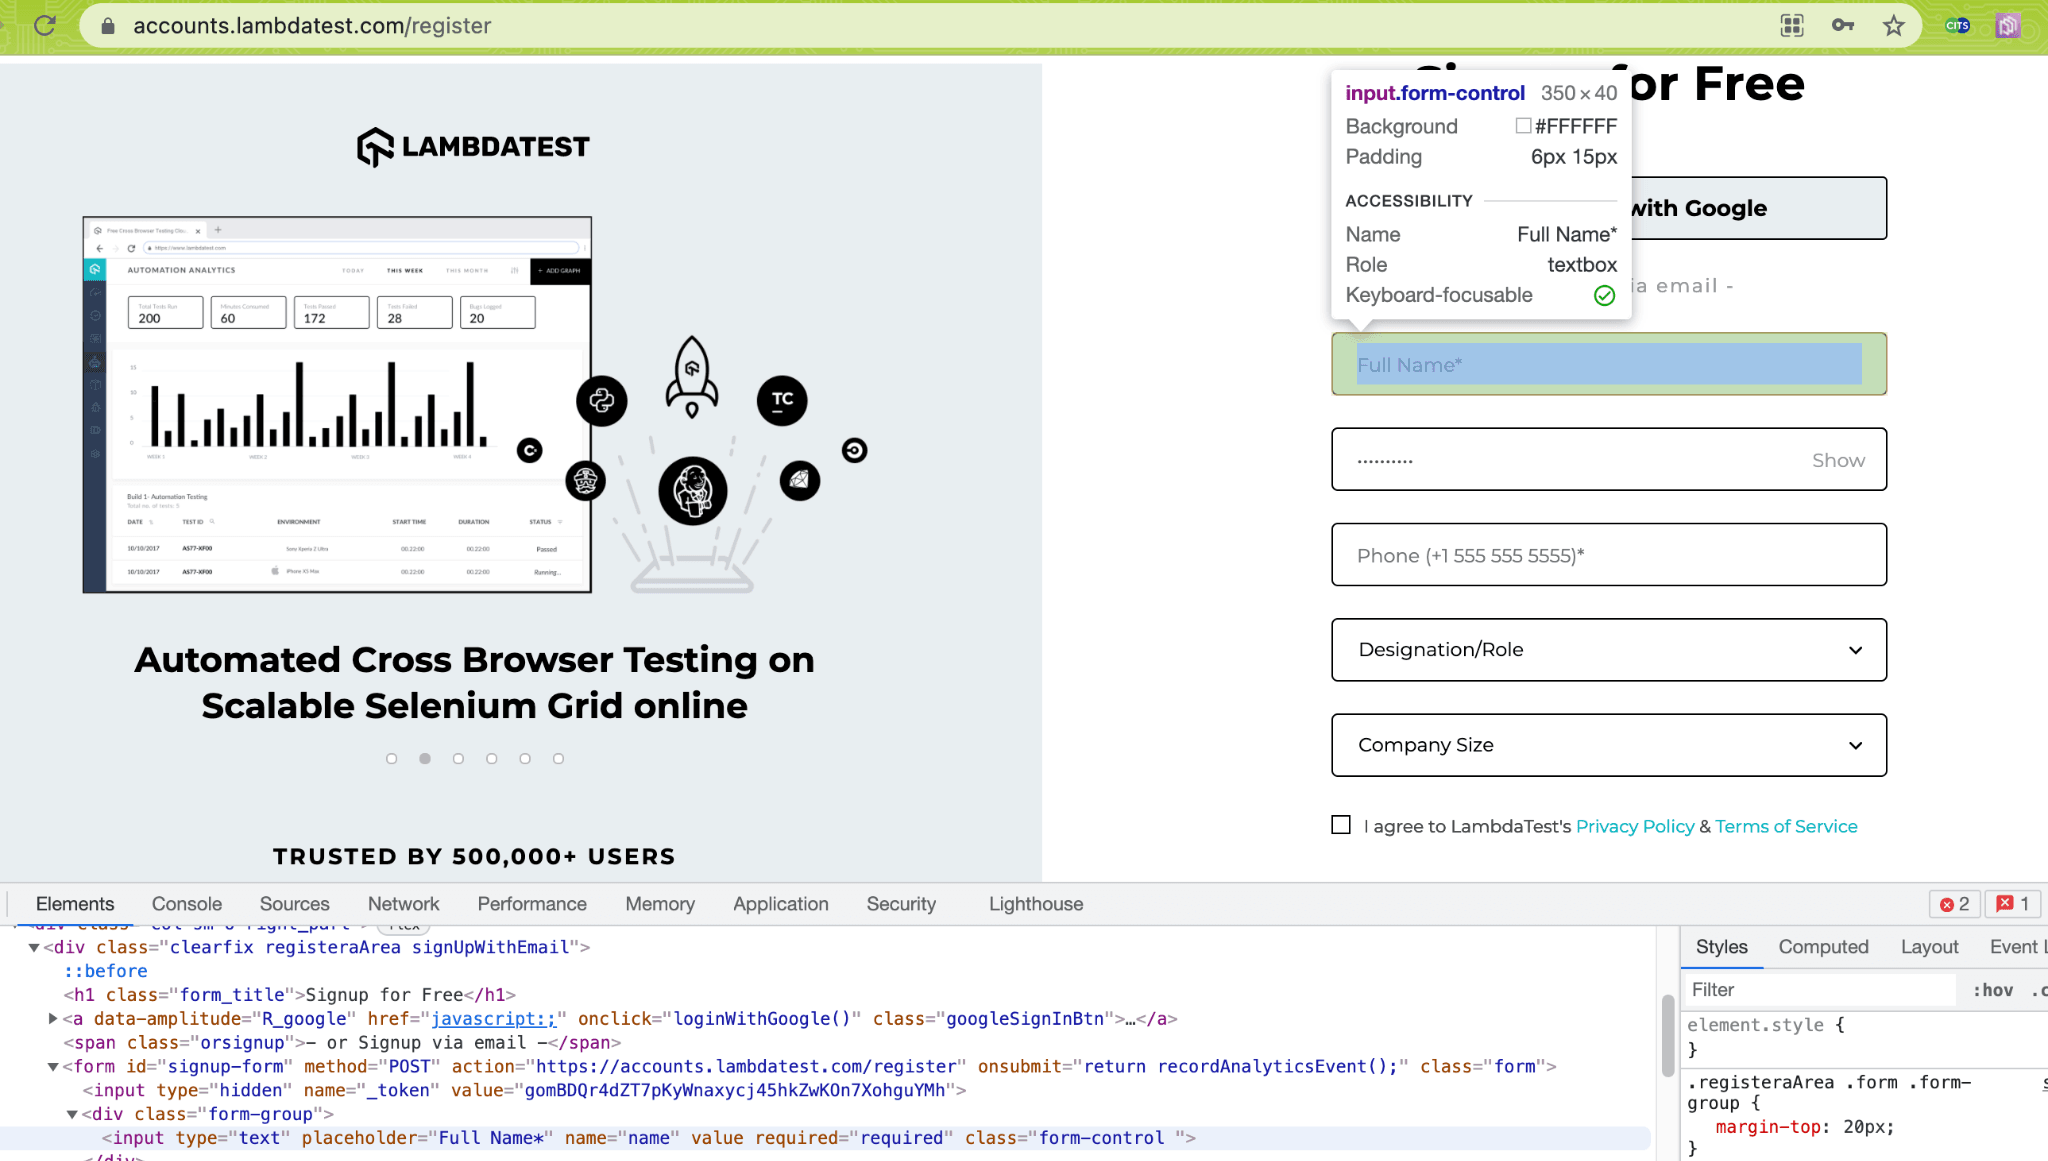Click the lock icon in address bar
2048x1161 pixels.
(108, 26)
